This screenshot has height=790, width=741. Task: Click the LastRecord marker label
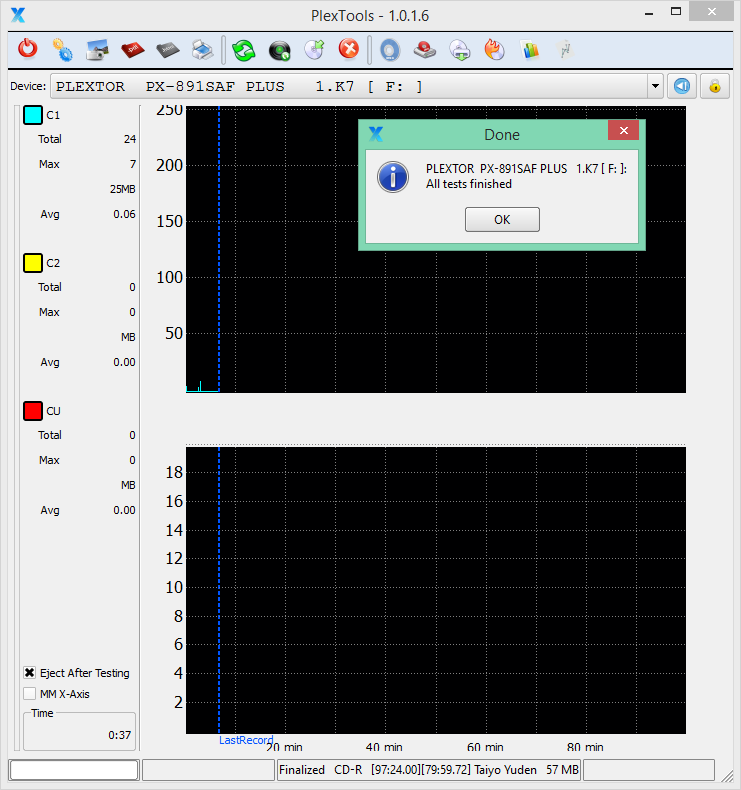click(x=246, y=740)
